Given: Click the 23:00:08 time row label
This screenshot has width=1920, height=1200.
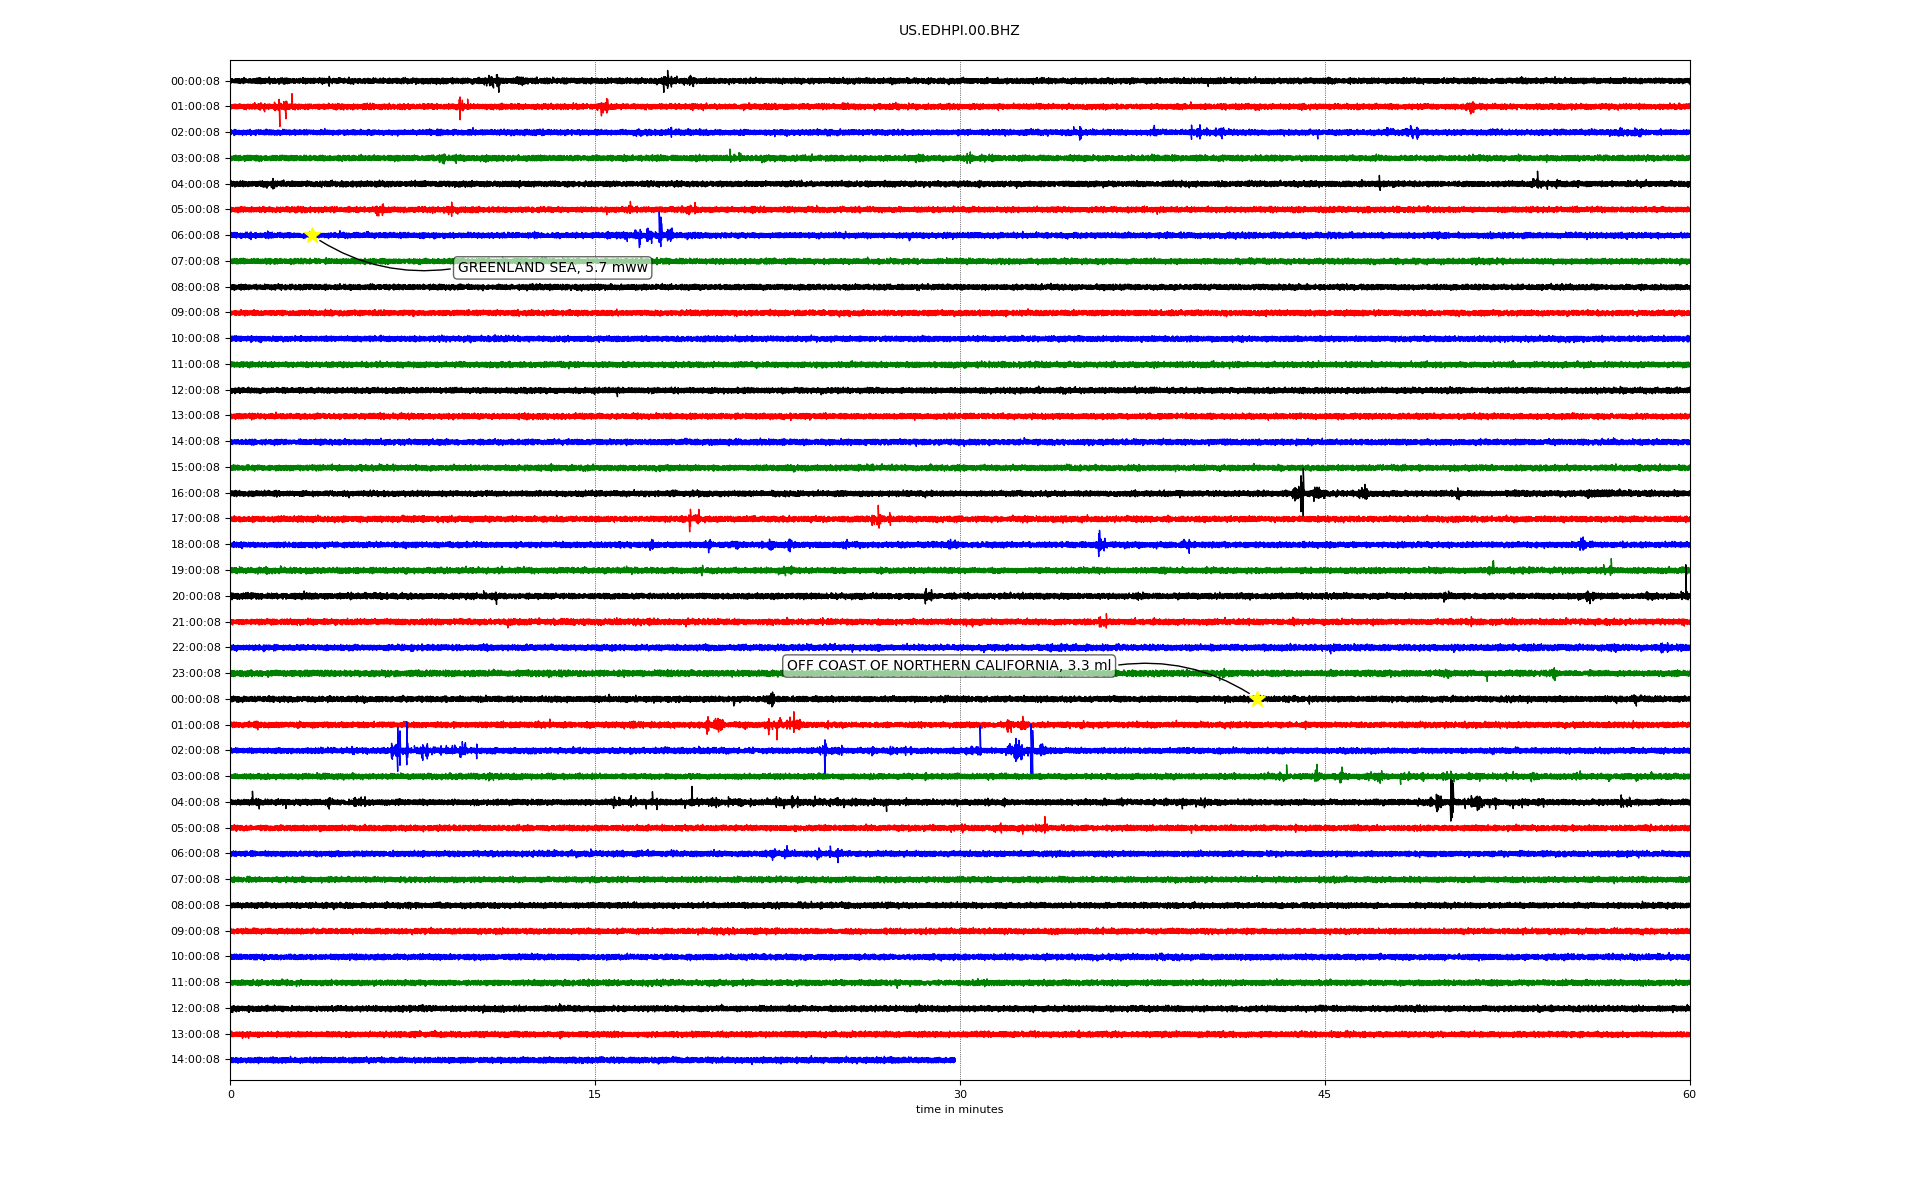Looking at the screenshot, I should pyautogui.click(x=195, y=673).
